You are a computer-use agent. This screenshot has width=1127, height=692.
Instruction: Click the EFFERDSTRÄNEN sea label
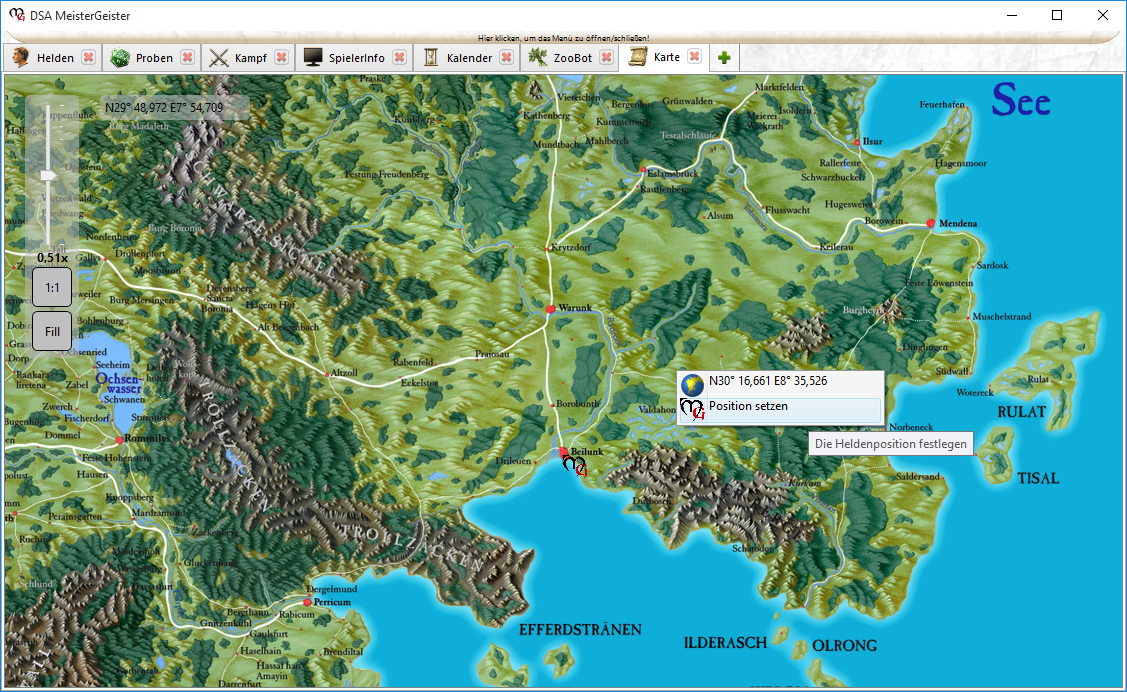(580, 630)
